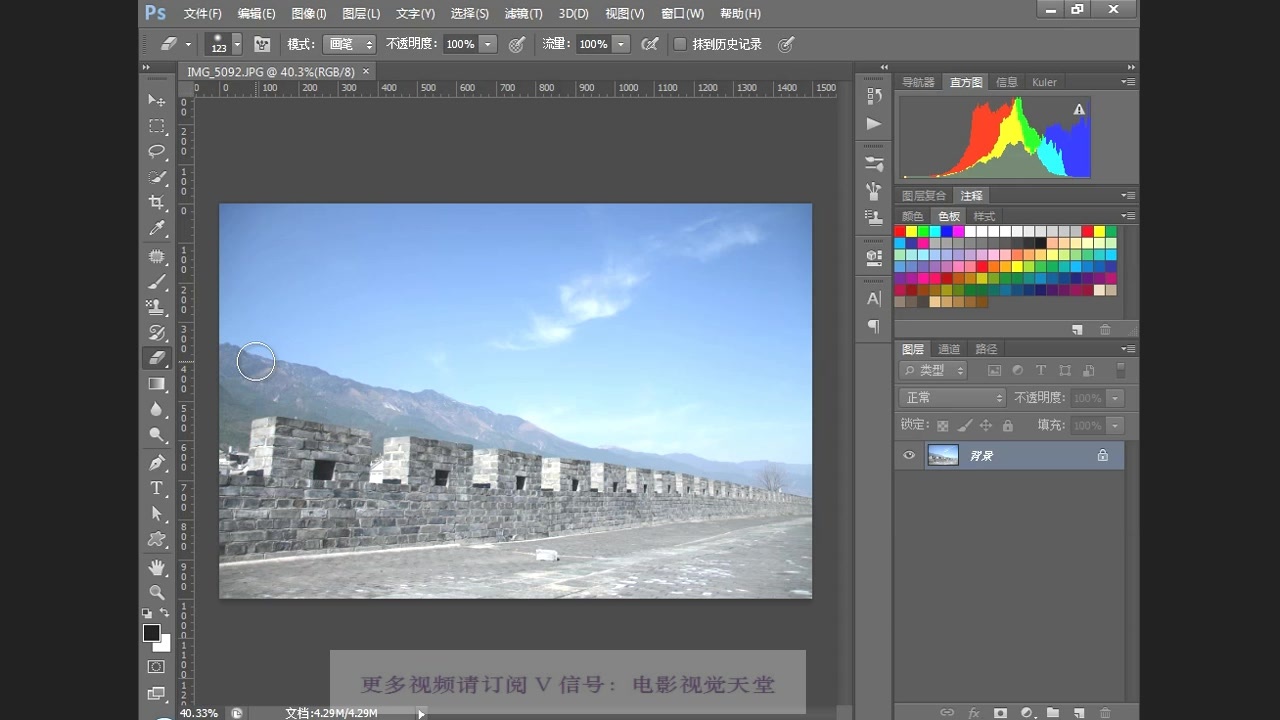Image resolution: width=1280 pixels, height=720 pixels.
Task: Select the Gradient tool
Action: point(157,384)
